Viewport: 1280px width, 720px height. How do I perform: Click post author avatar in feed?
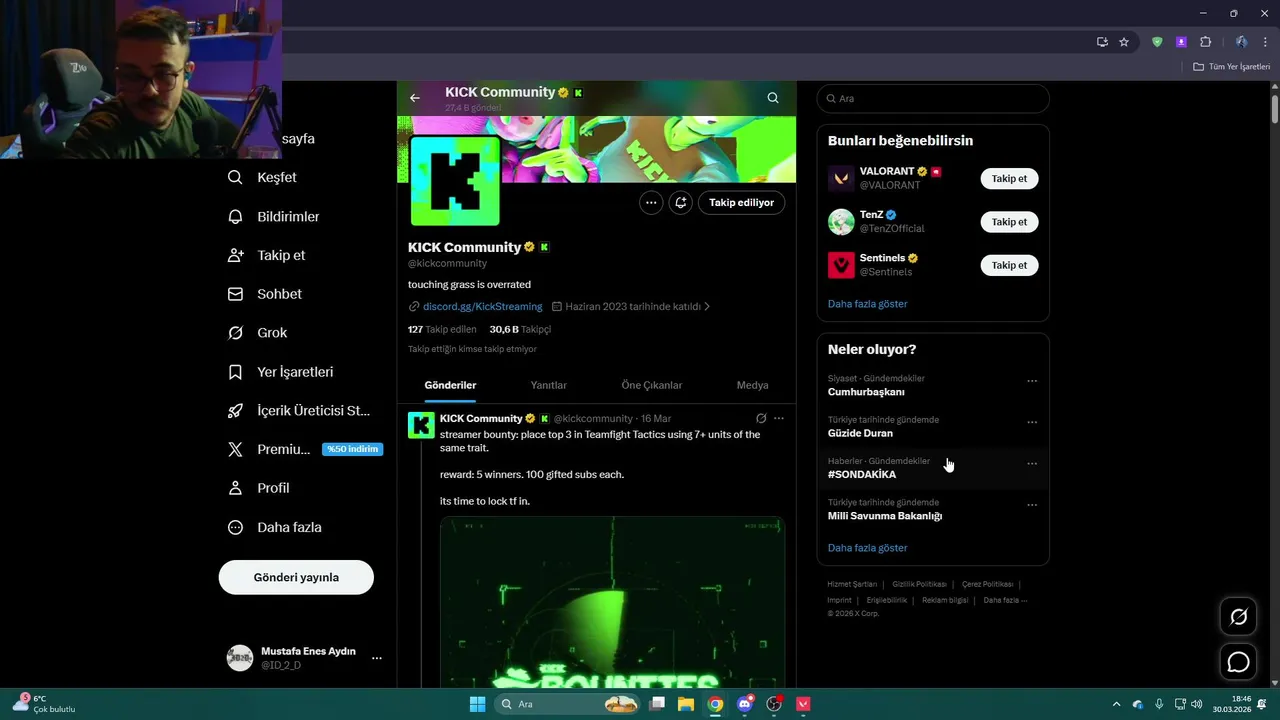[421, 425]
